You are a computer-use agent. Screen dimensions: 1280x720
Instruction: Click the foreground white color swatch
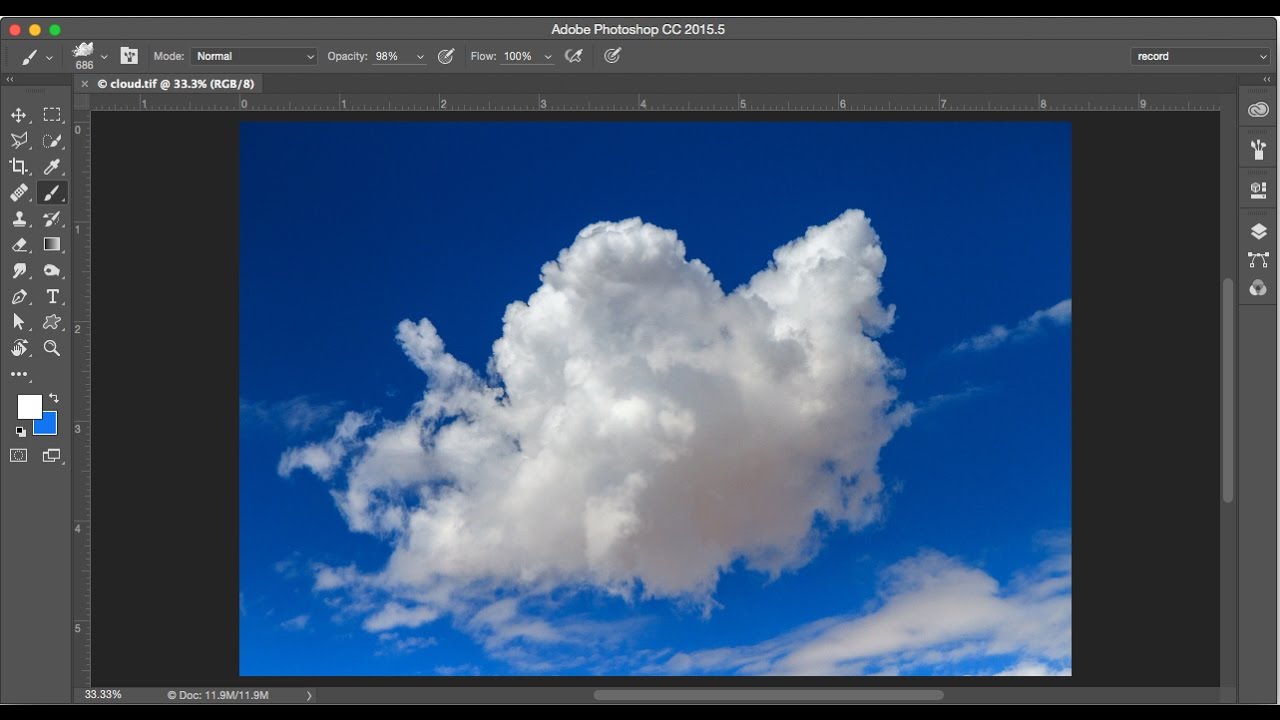(29, 406)
